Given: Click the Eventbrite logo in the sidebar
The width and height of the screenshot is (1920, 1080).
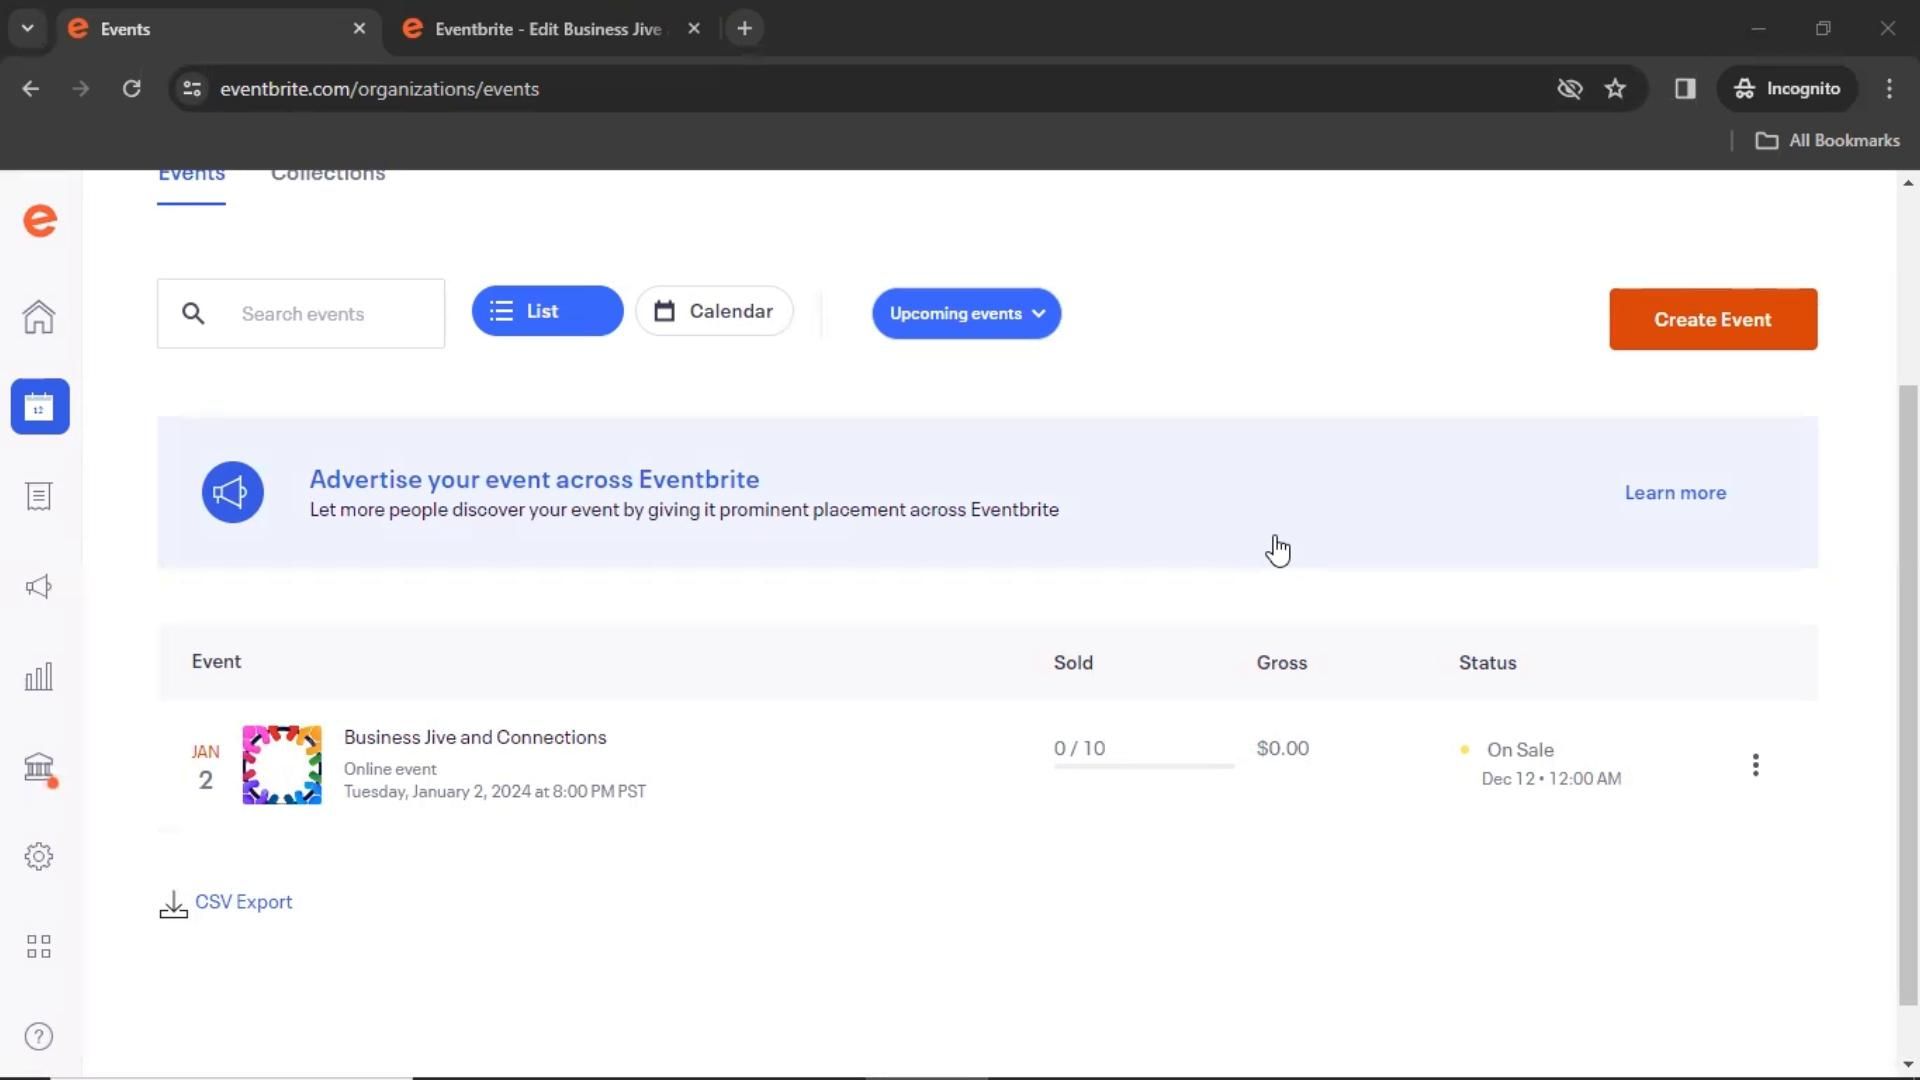Looking at the screenshot, I should coord(40,221).
